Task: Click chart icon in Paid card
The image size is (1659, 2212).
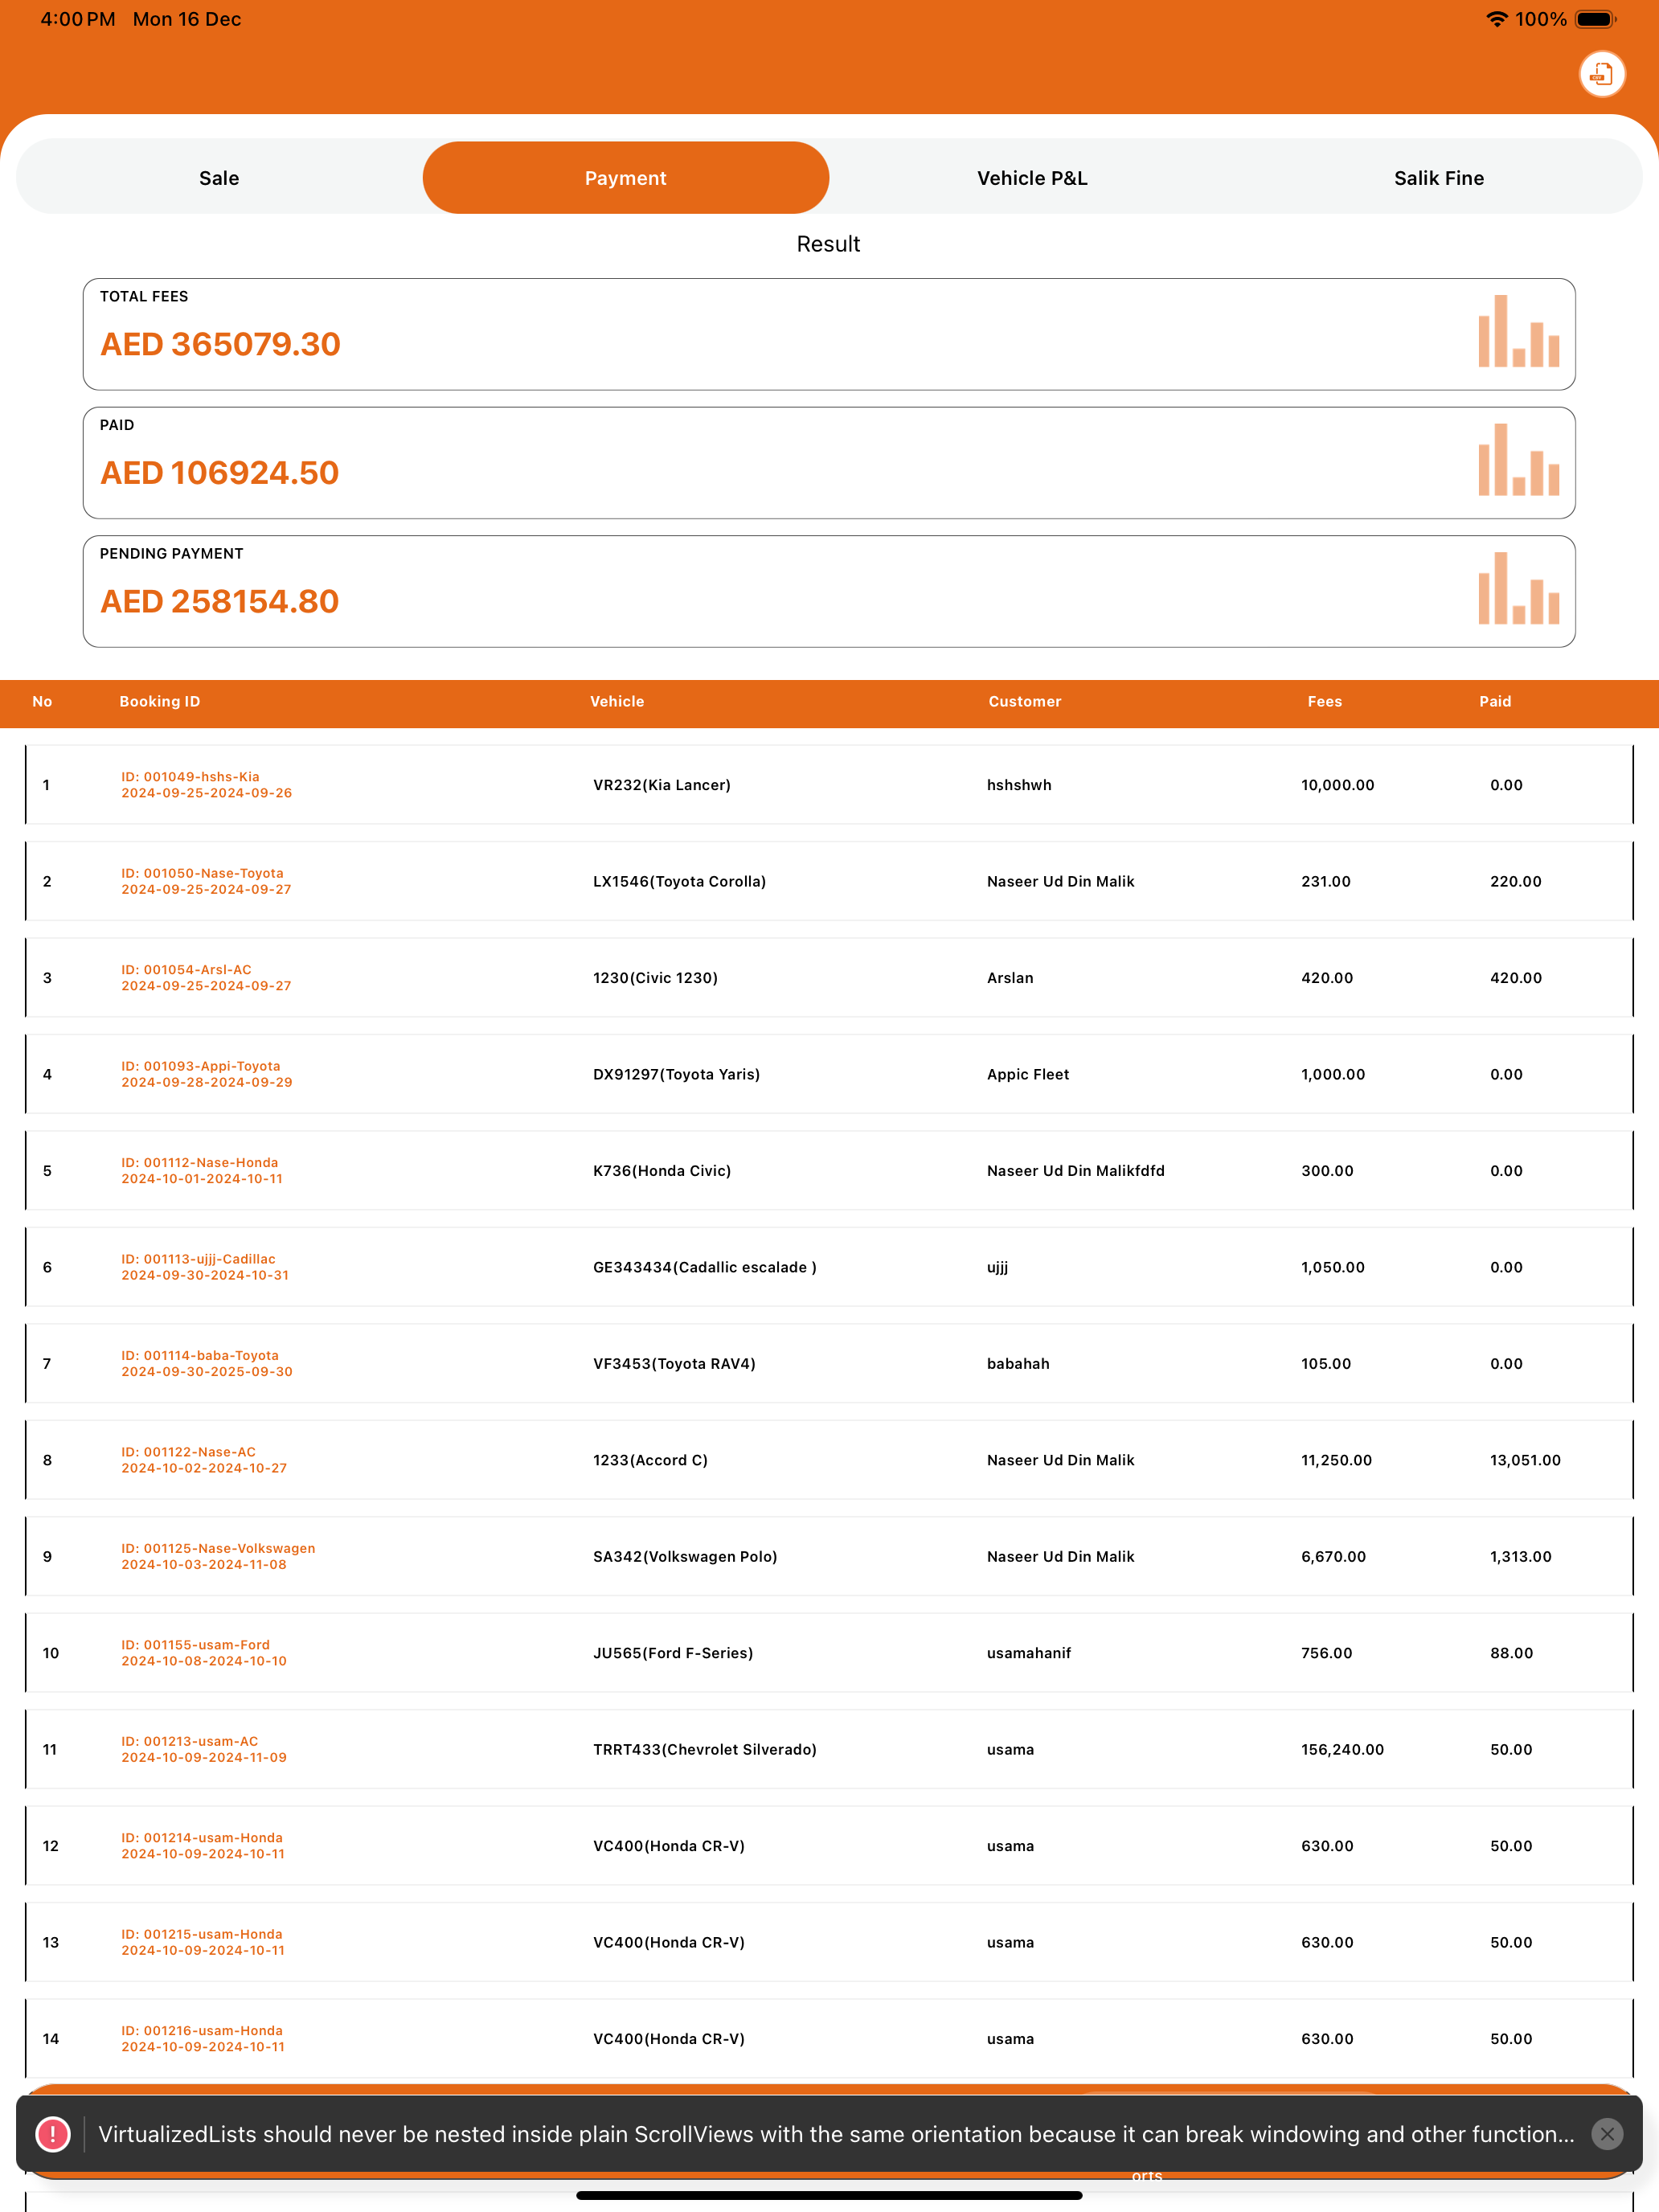Action: click(1519, 460)
